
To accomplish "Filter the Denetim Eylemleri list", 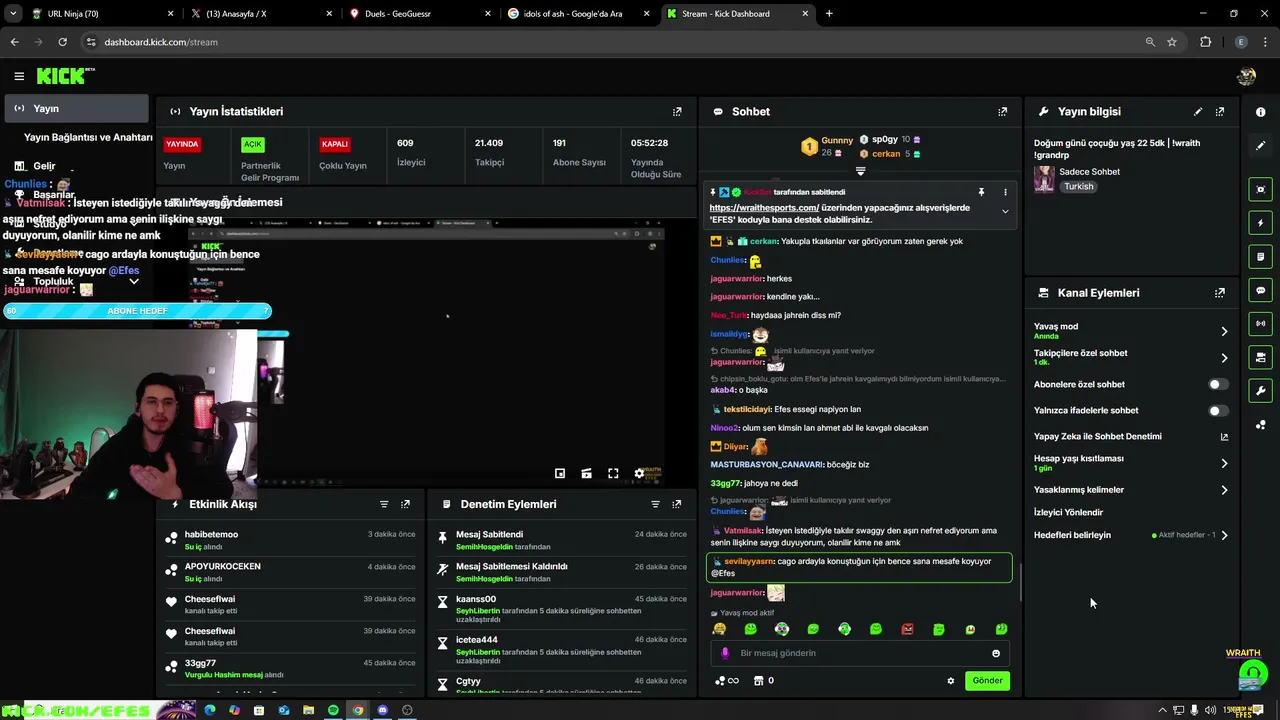I will coord(655,504).
